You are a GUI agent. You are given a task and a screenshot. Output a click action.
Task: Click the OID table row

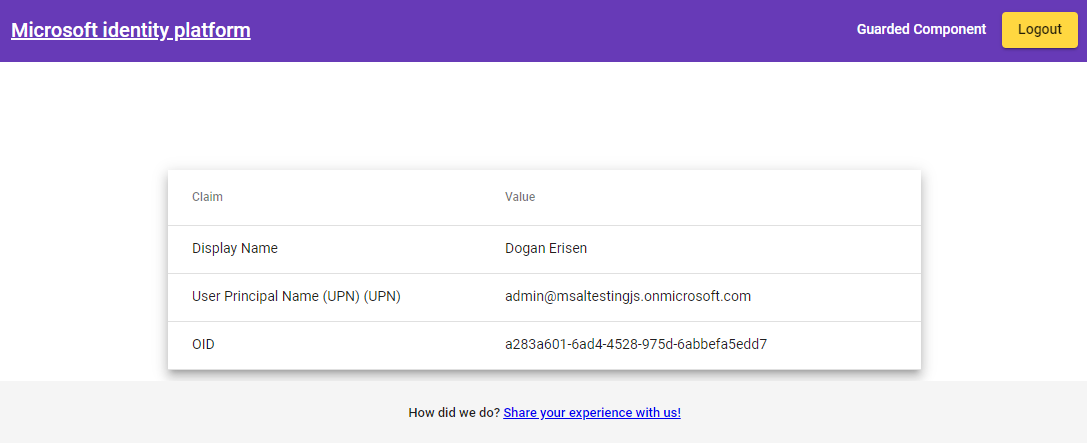coord(544,345)
